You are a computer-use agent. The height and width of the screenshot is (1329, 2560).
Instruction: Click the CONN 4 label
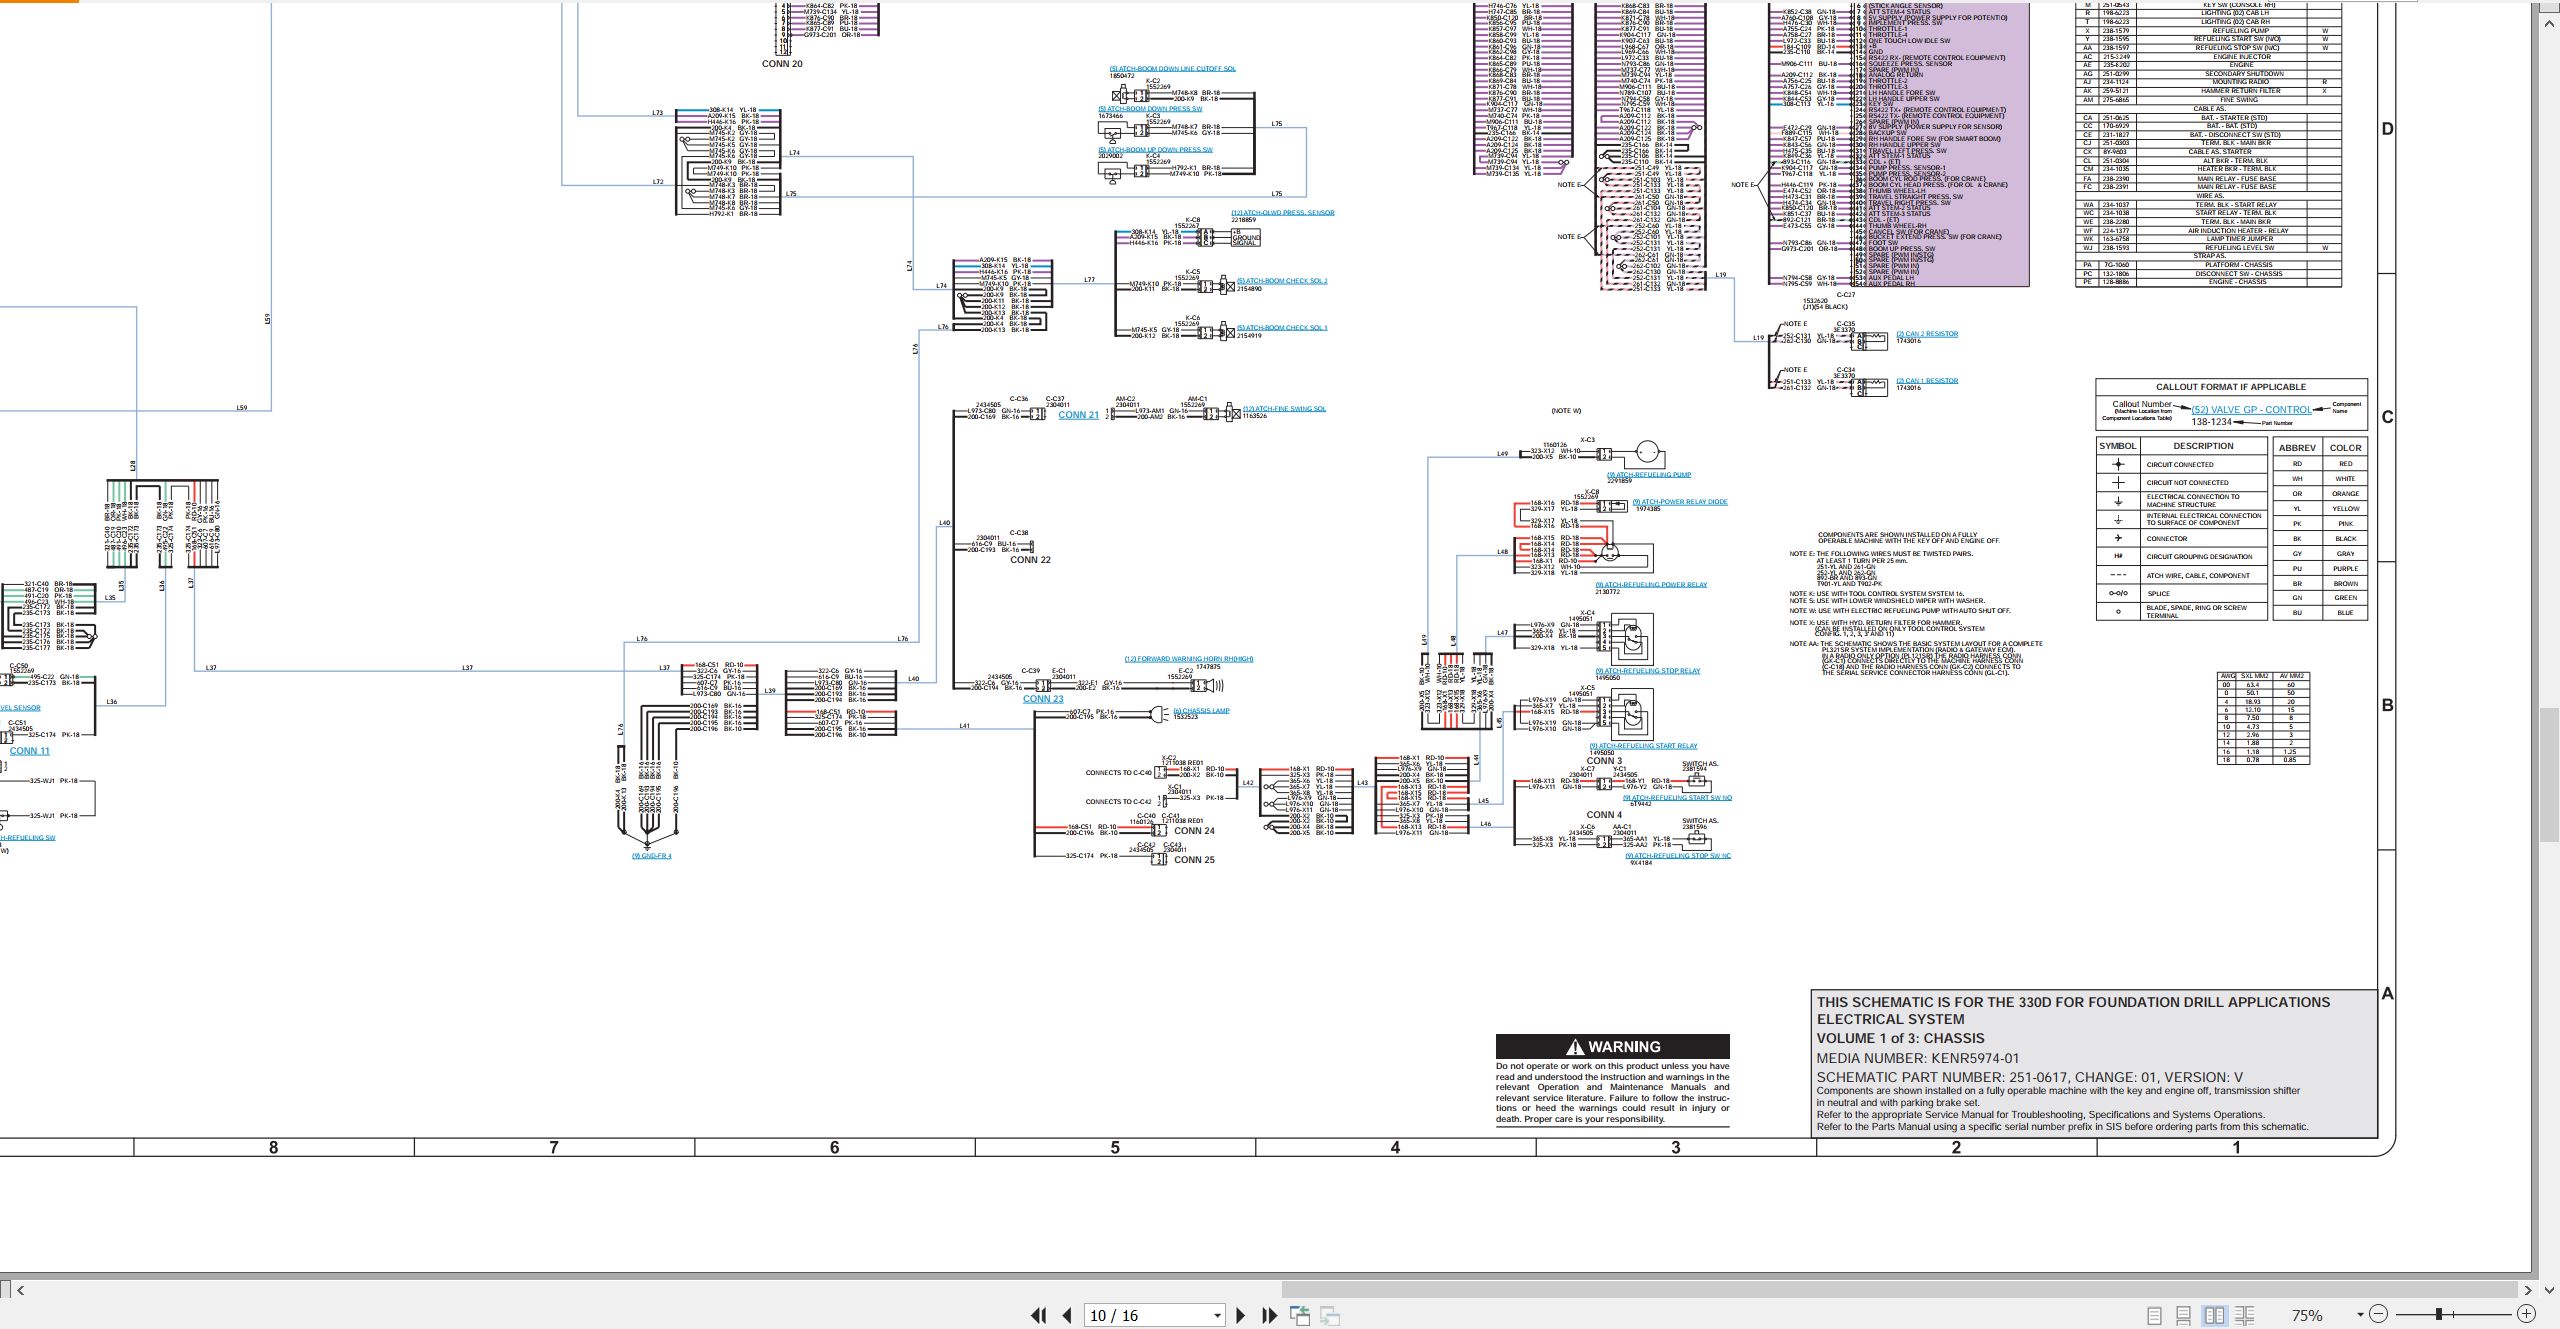[x=1604, y=815]
